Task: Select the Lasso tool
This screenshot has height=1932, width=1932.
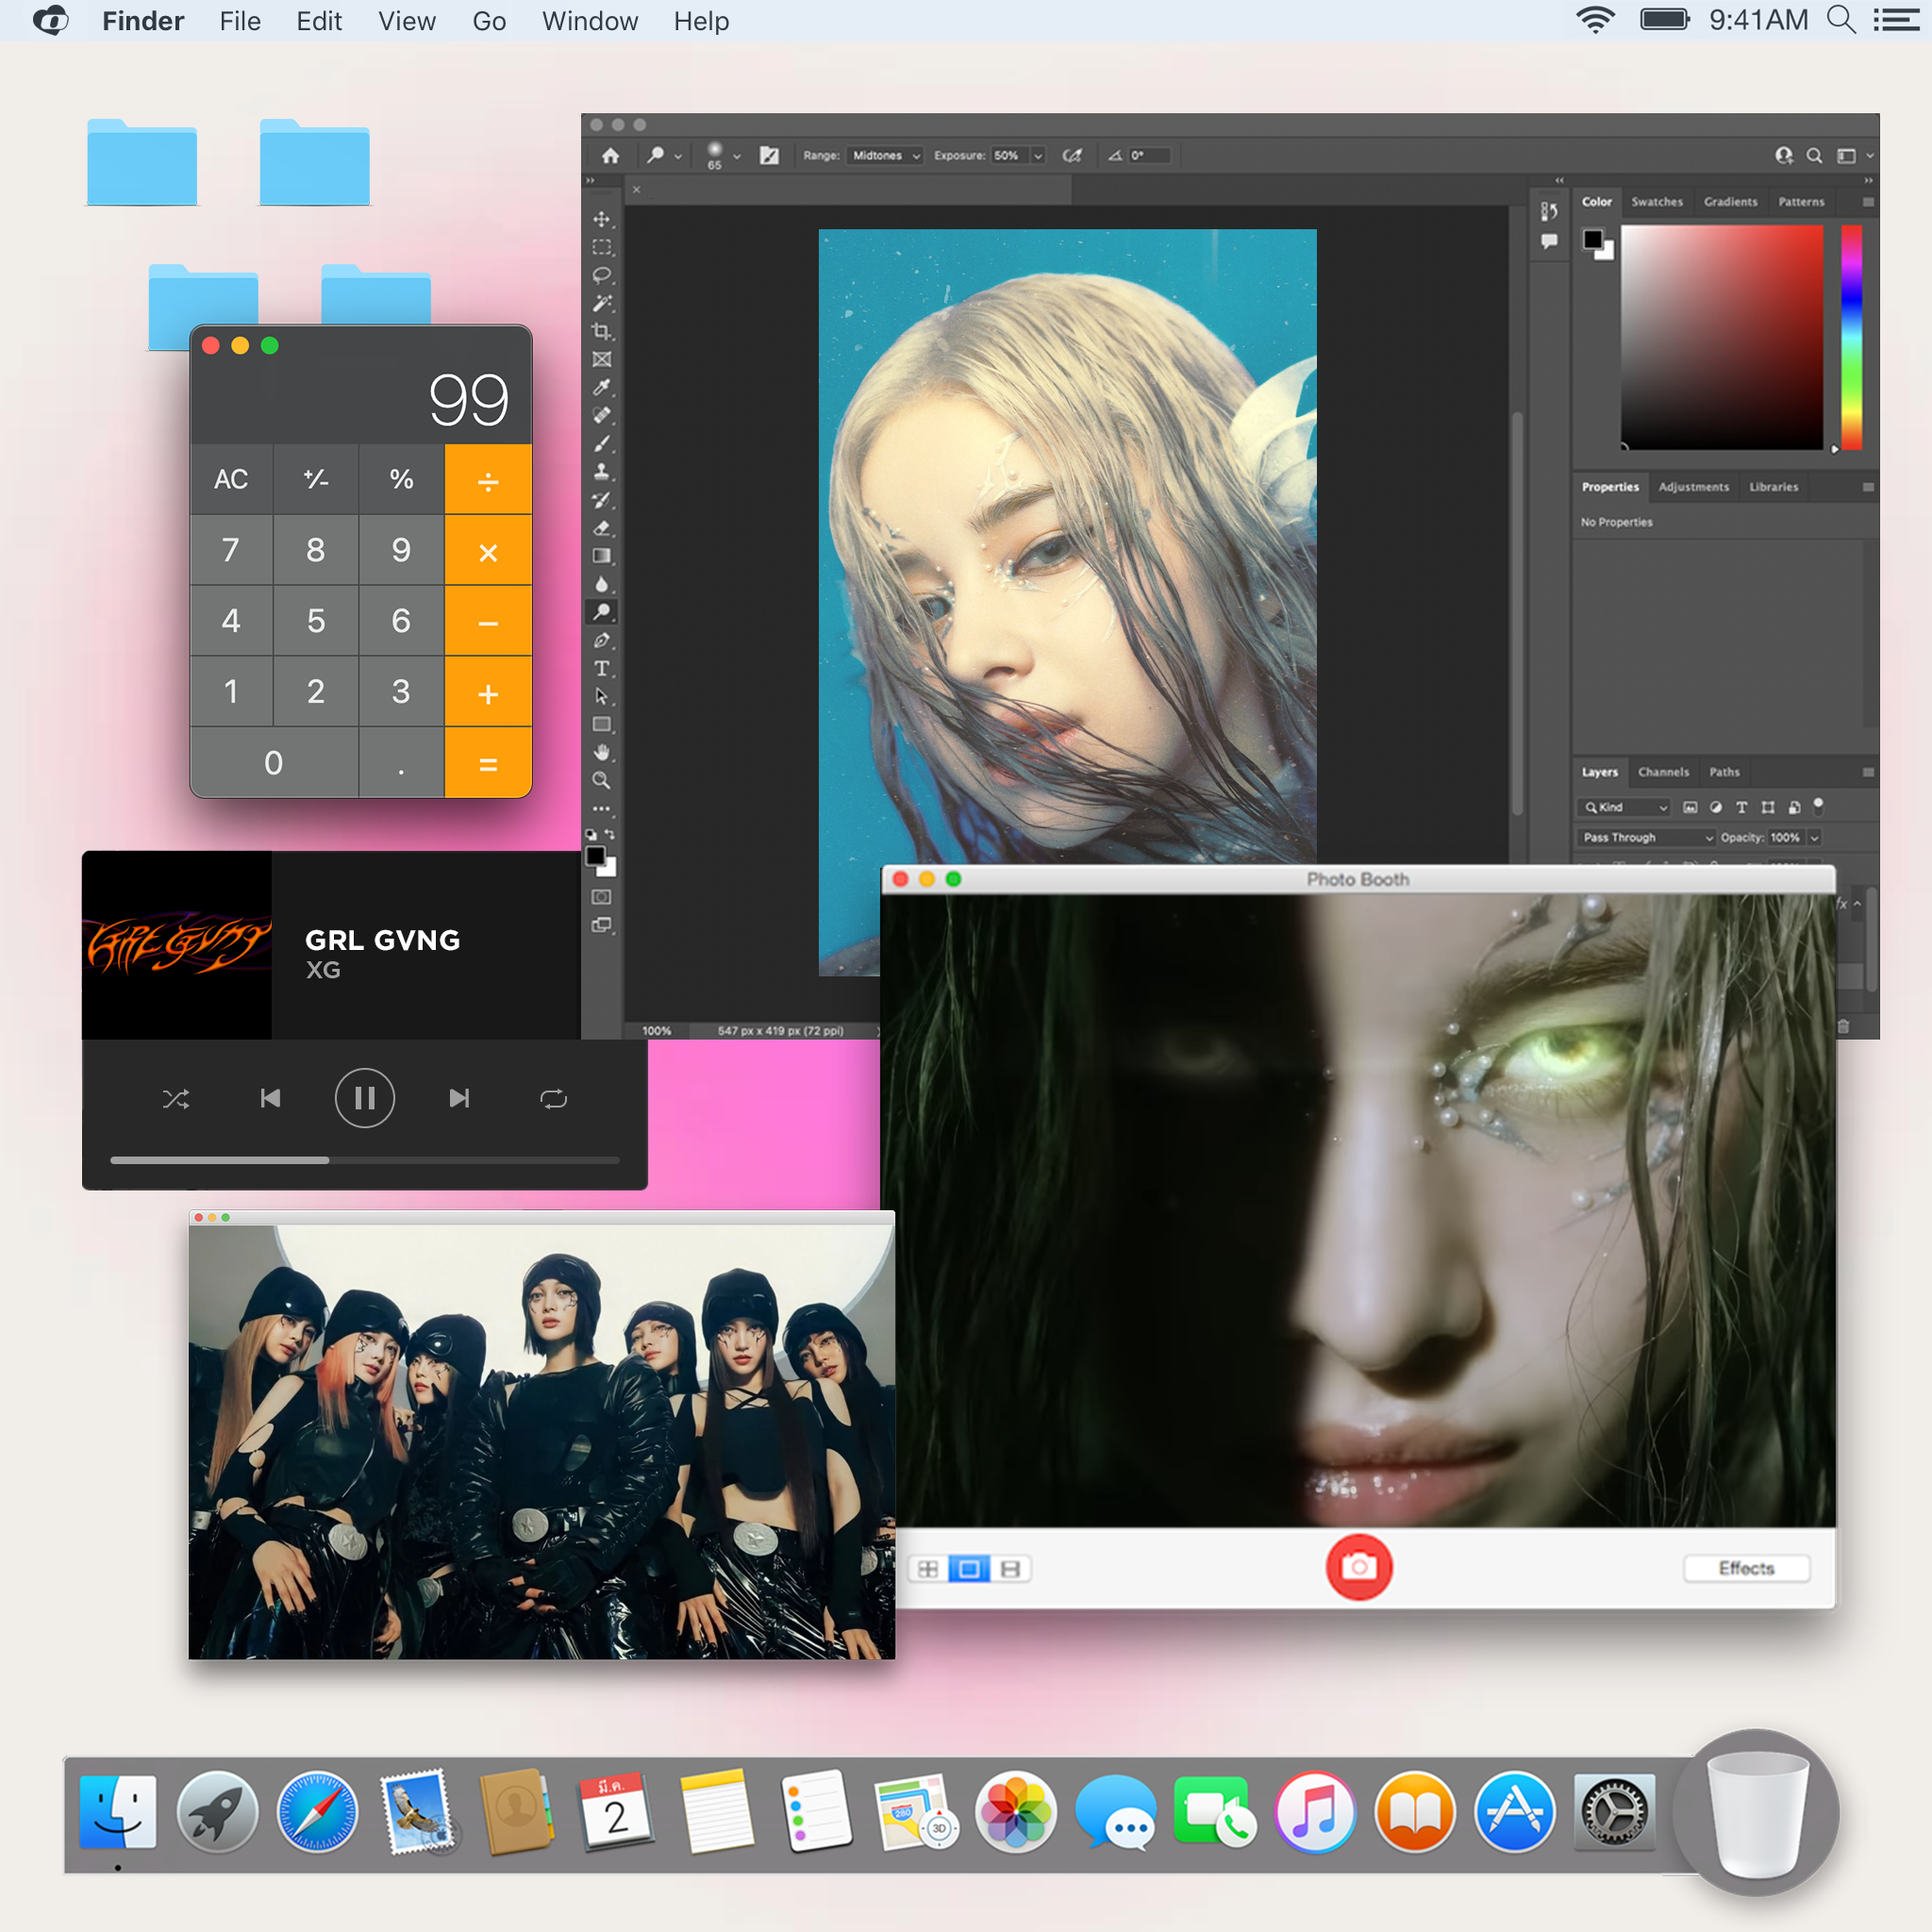Action: 601,275
